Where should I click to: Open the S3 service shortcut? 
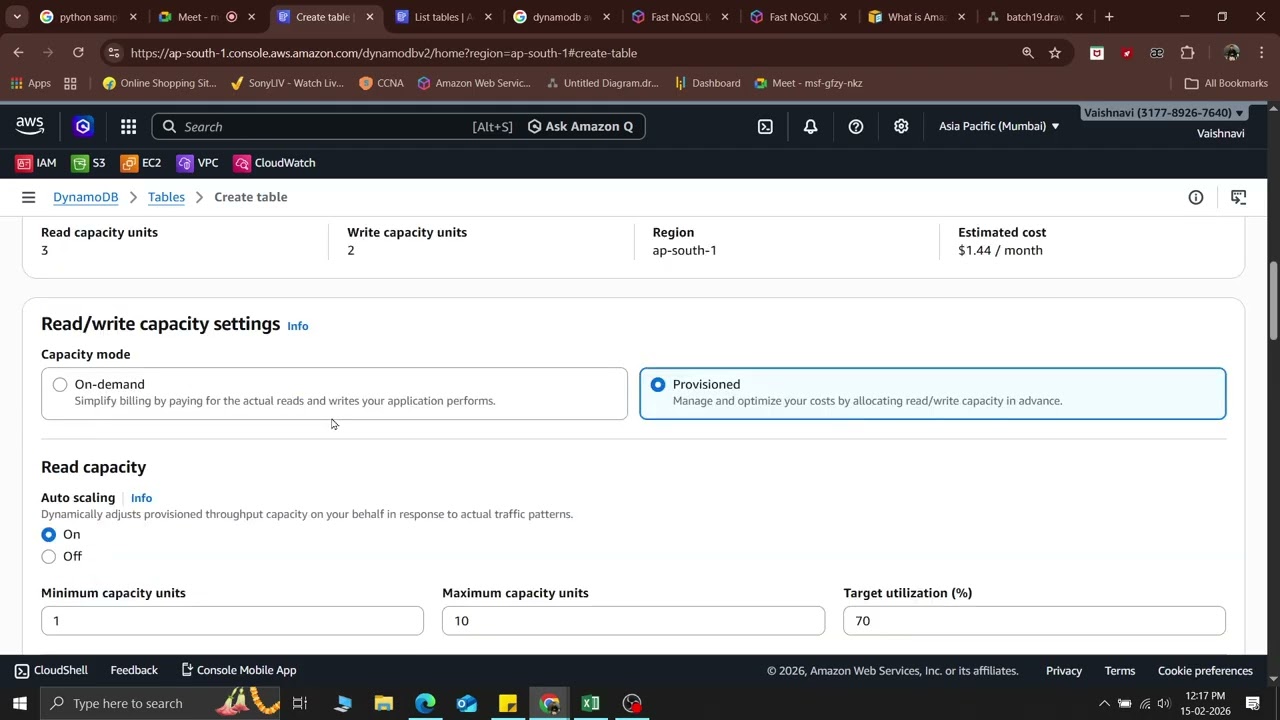88,163
